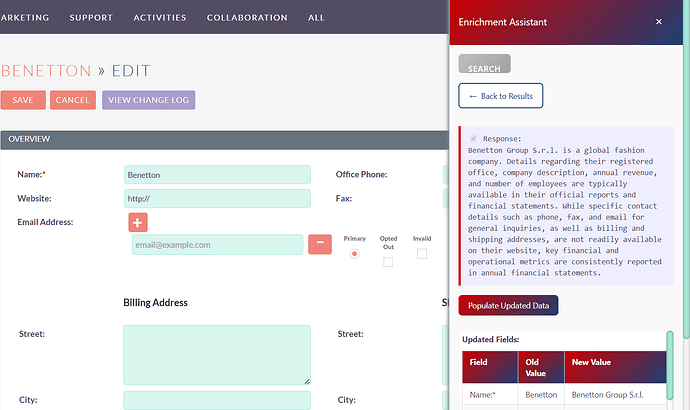Screen dimensions: 690x410
Task: Click Populate Updated Data button
Action: tap(508, 305)
